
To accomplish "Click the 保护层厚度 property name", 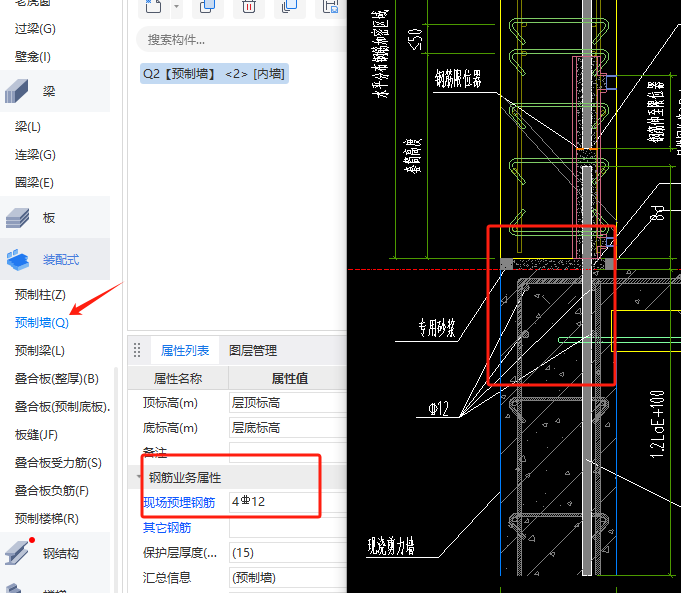I will click(180, 553).
